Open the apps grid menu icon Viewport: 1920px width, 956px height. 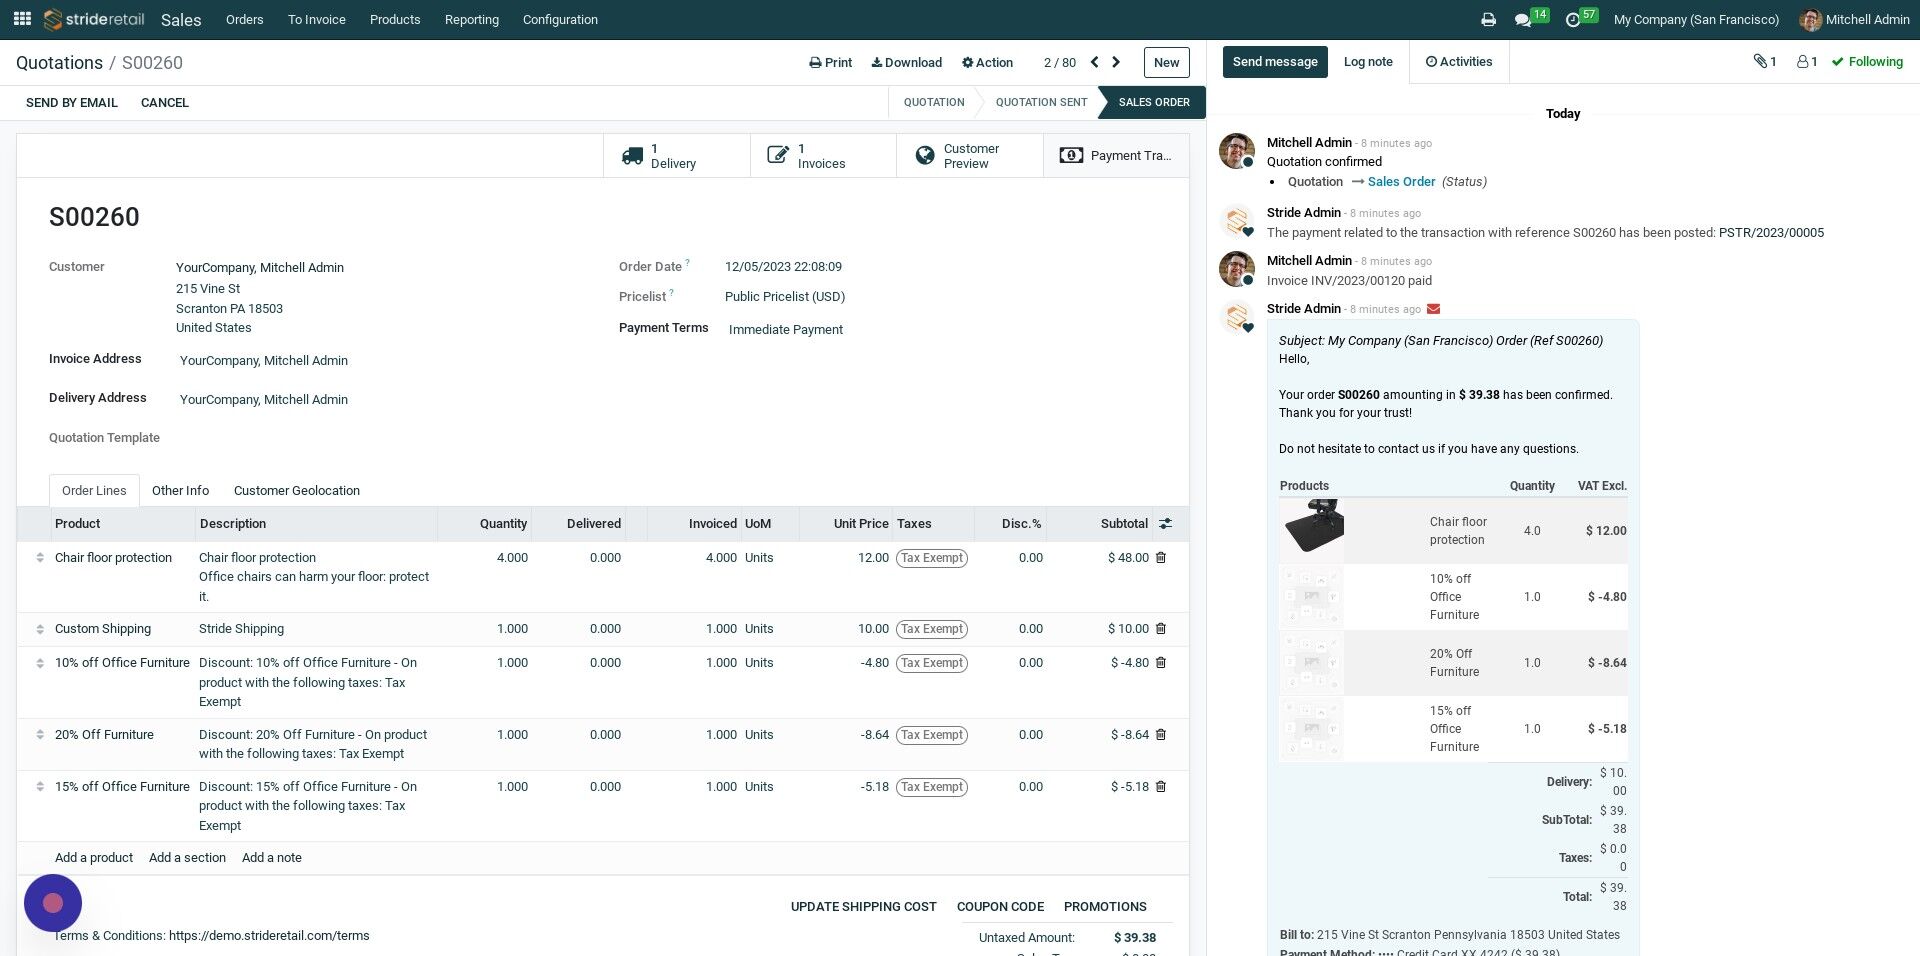click(22, 19)
